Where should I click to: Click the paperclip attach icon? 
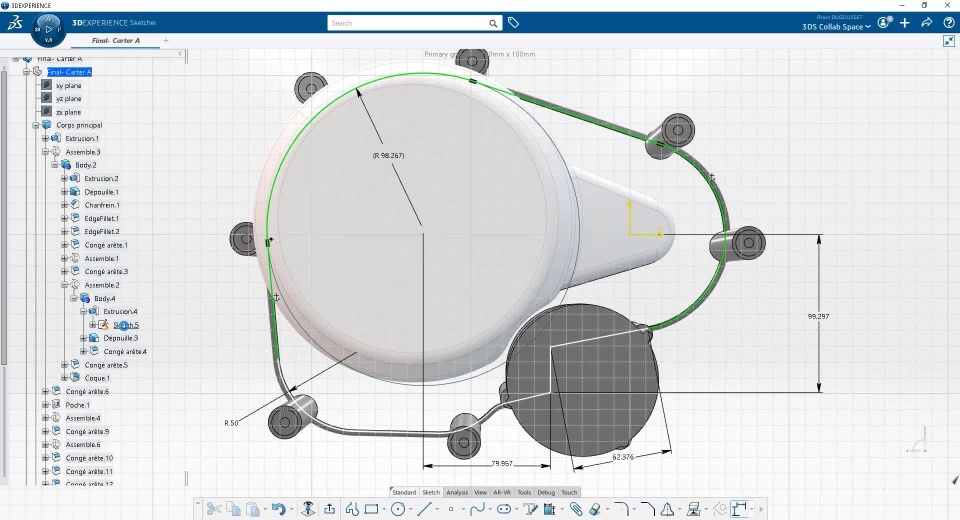point(576,508)
